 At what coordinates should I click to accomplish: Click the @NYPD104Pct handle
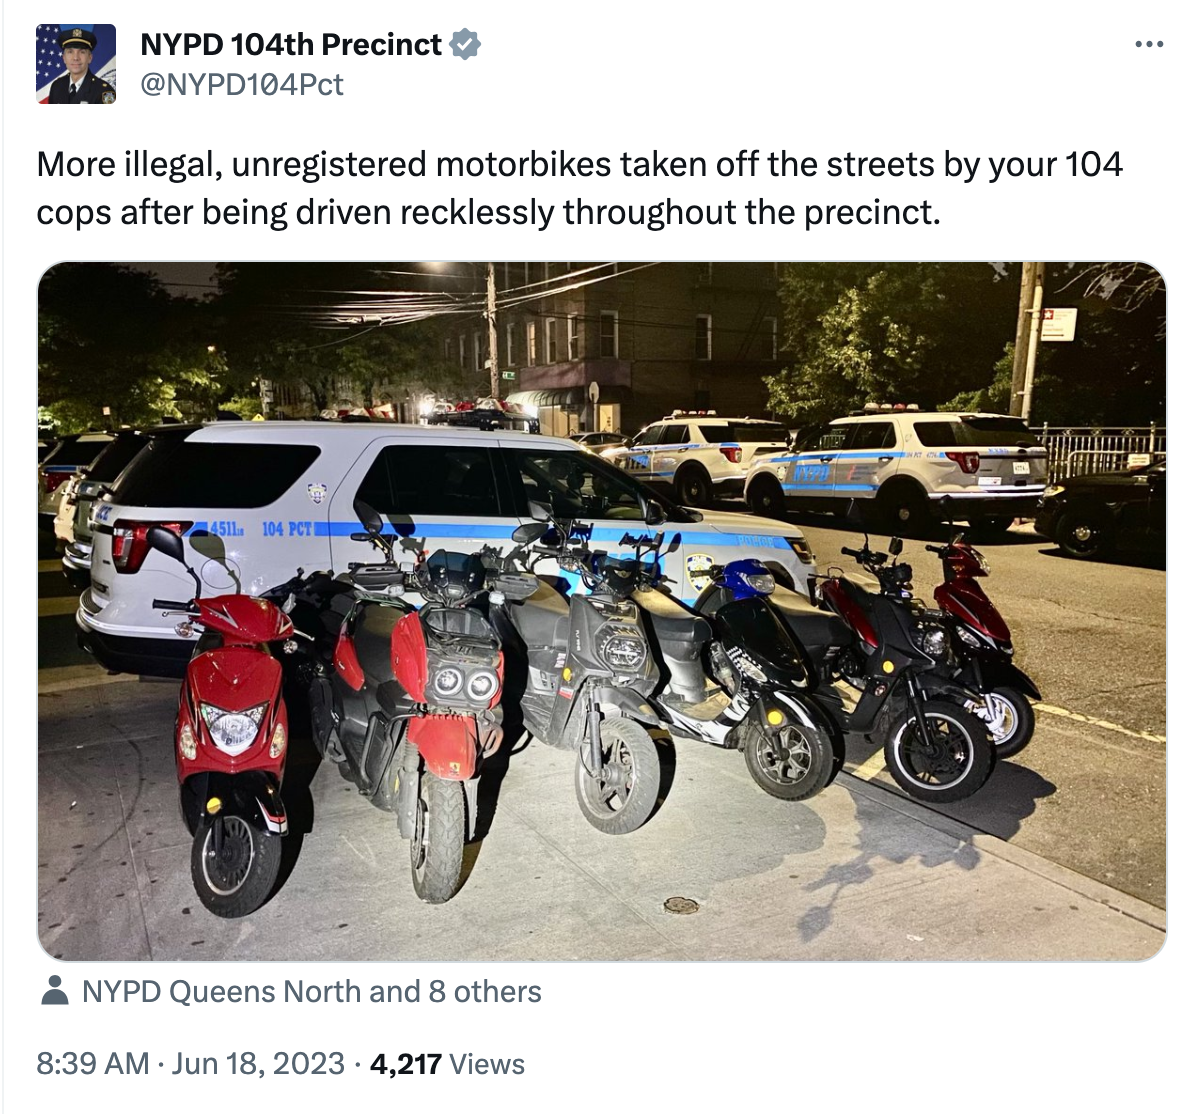(241, 84)
